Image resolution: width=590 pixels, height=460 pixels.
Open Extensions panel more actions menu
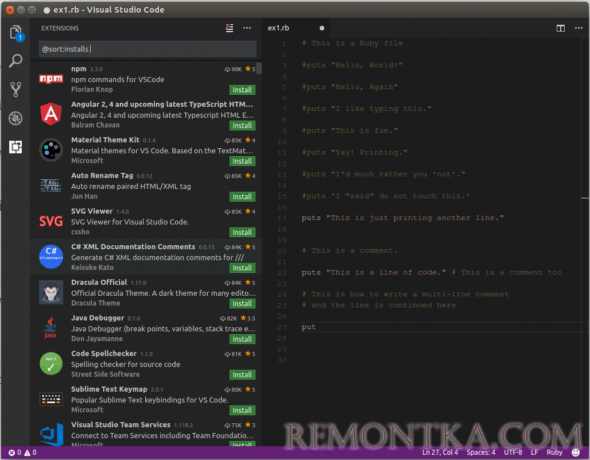247,28
